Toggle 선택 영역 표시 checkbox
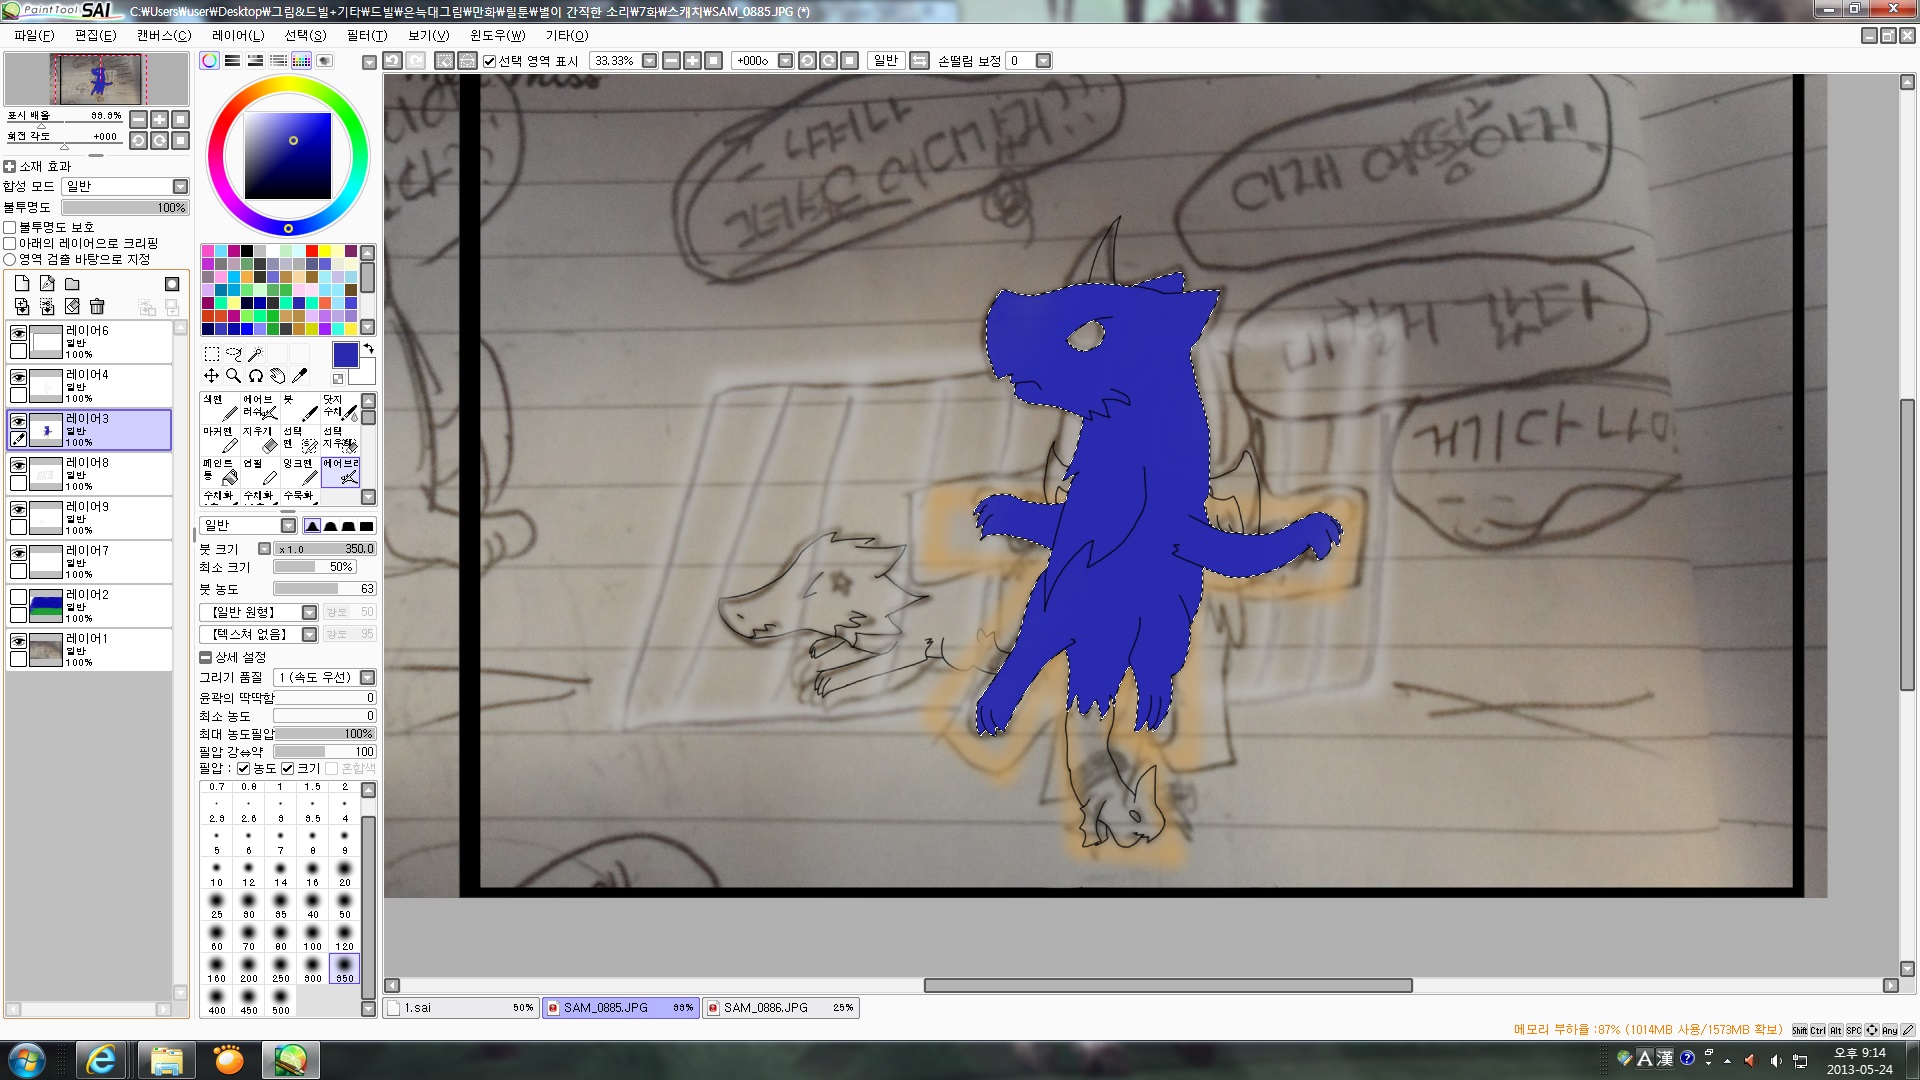 click(x=490, y=61)
